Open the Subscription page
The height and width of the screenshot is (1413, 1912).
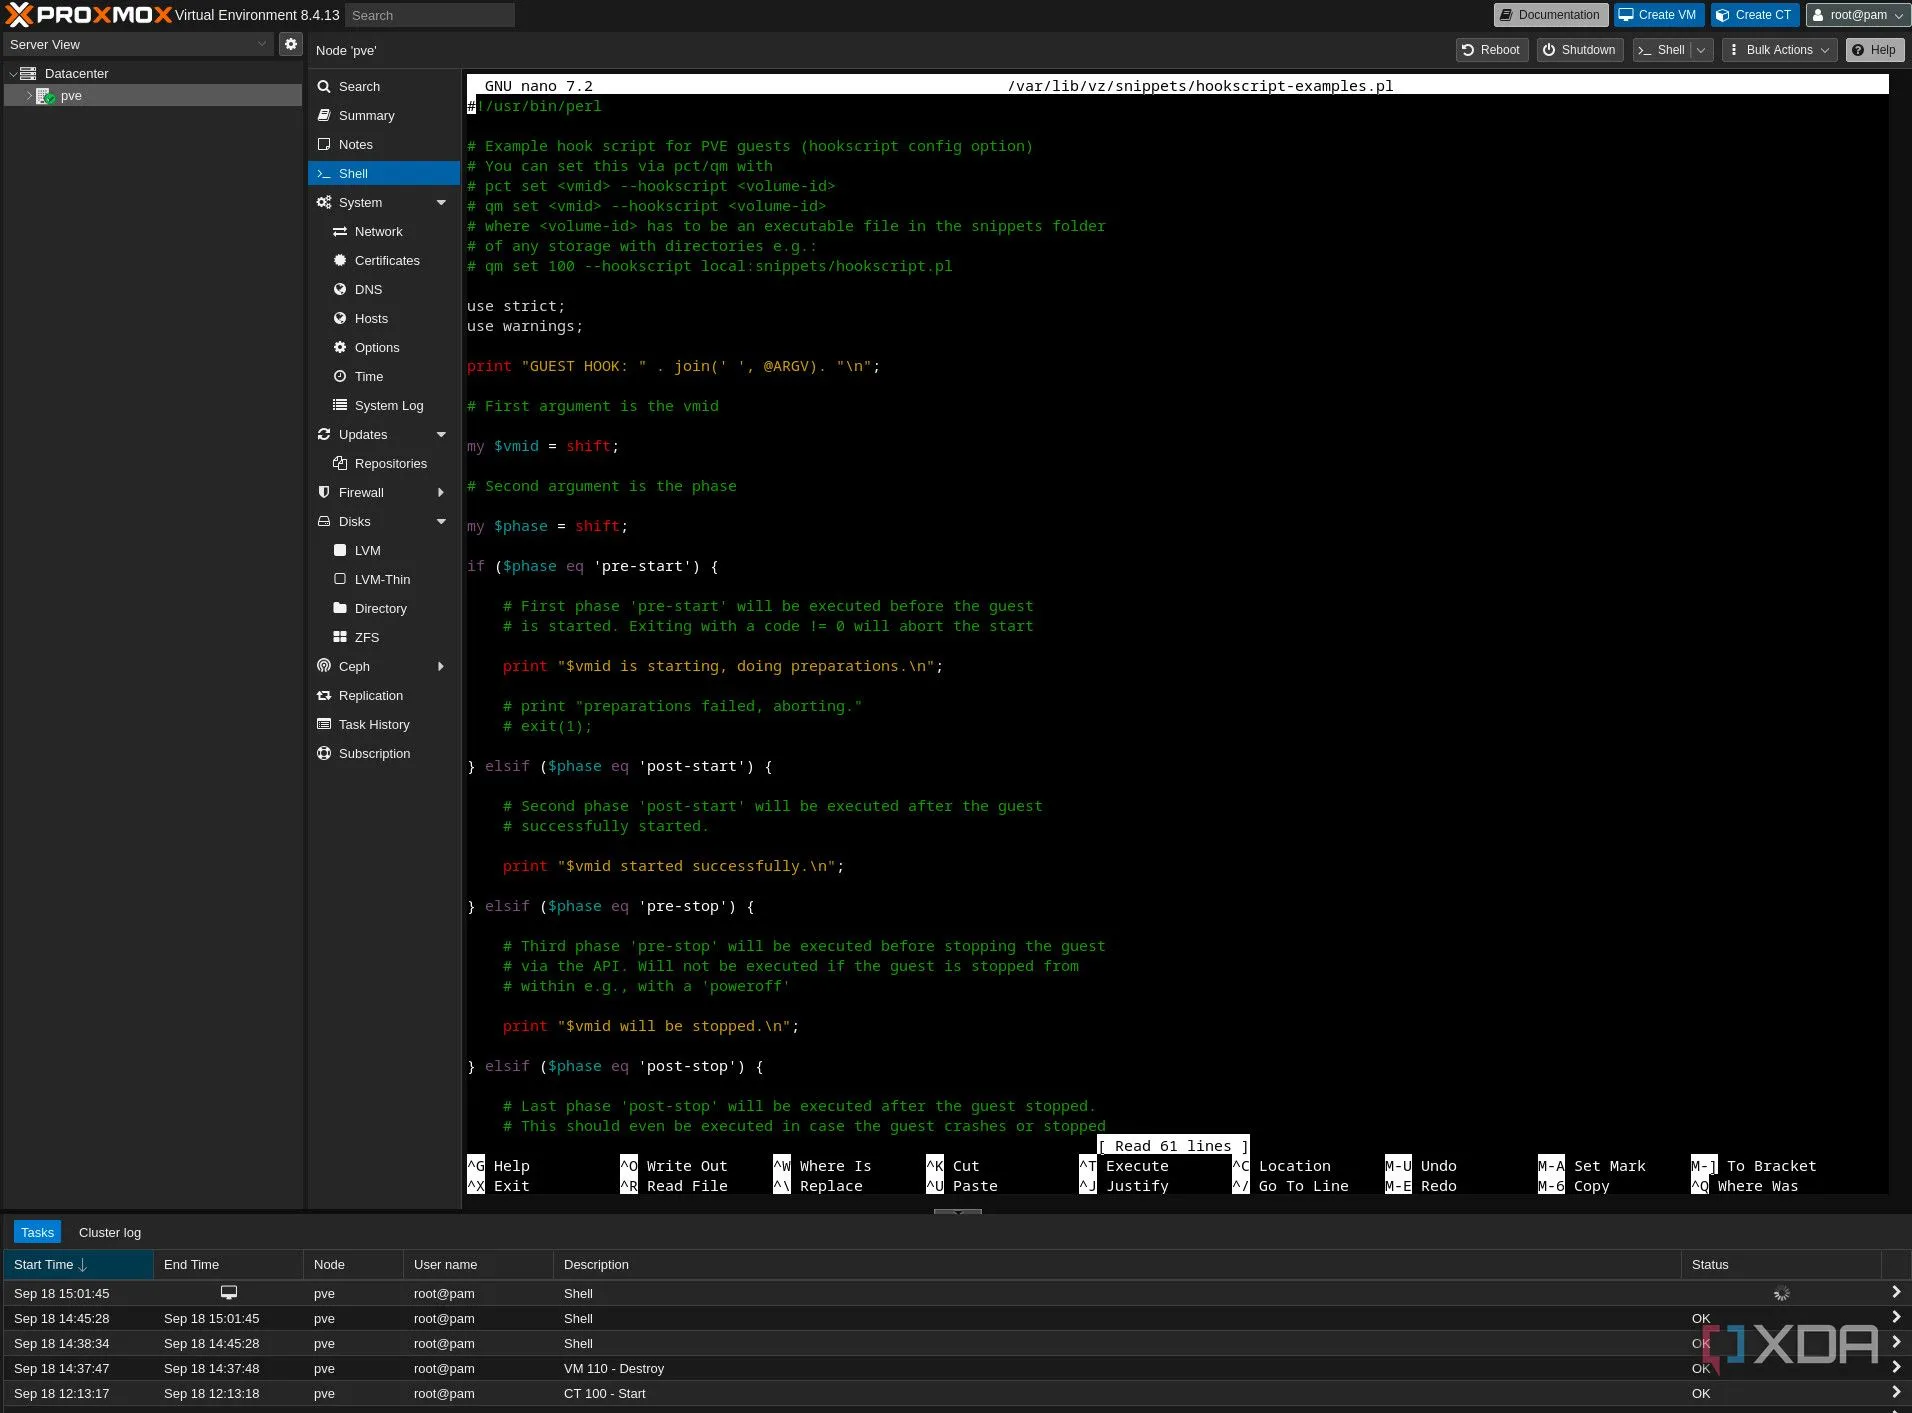pyautogui.click(x=374, y=754)
